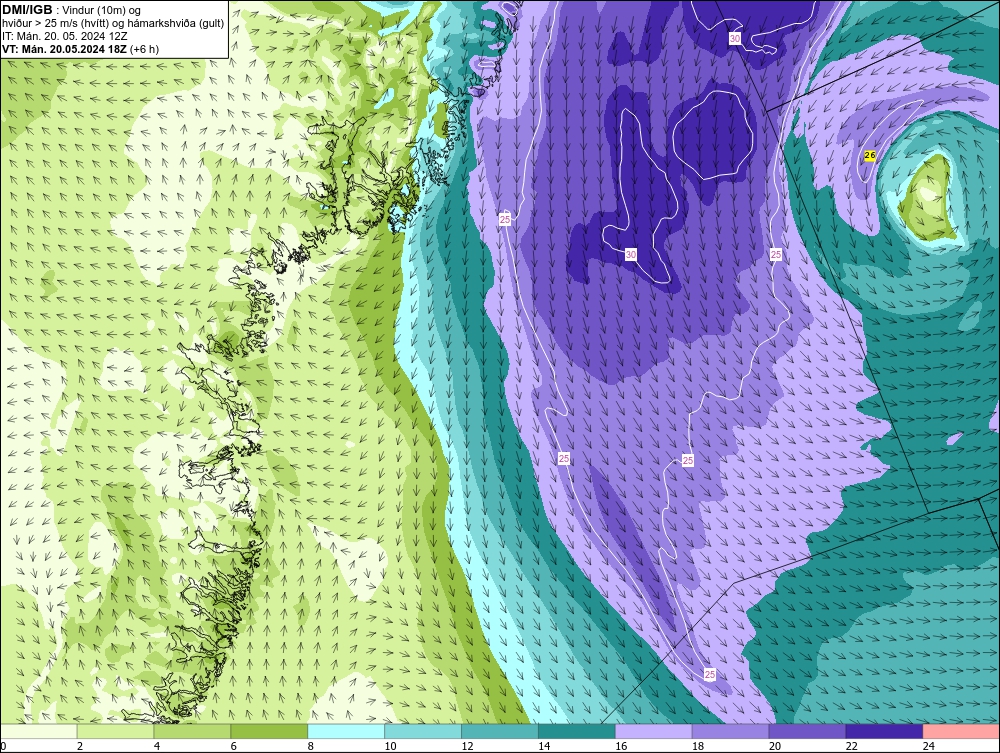This screenshot has width=1000, height=753.
Task: Click the legend scale value 22
Action: pyautogui.click(x=852, y=746)
